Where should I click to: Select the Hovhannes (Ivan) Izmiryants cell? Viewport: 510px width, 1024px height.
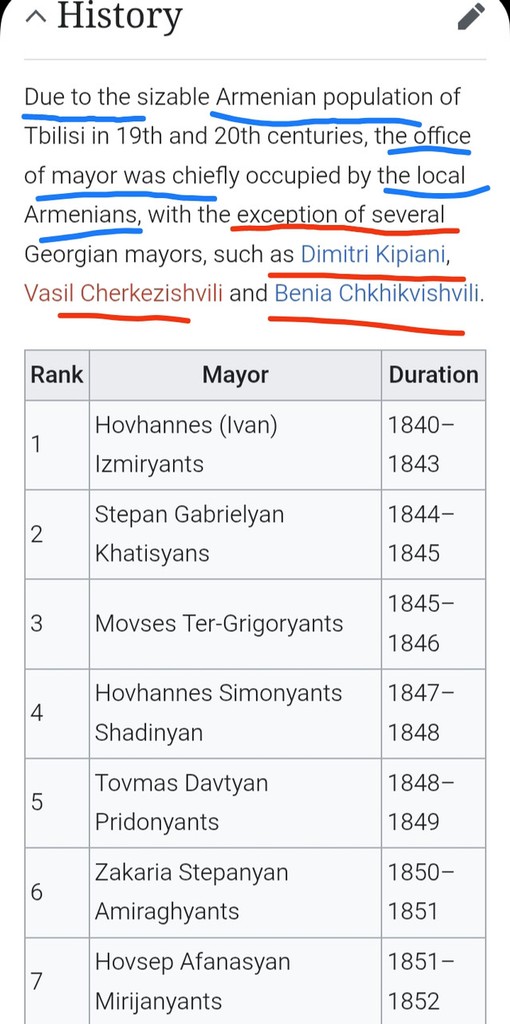coord(235,445)
